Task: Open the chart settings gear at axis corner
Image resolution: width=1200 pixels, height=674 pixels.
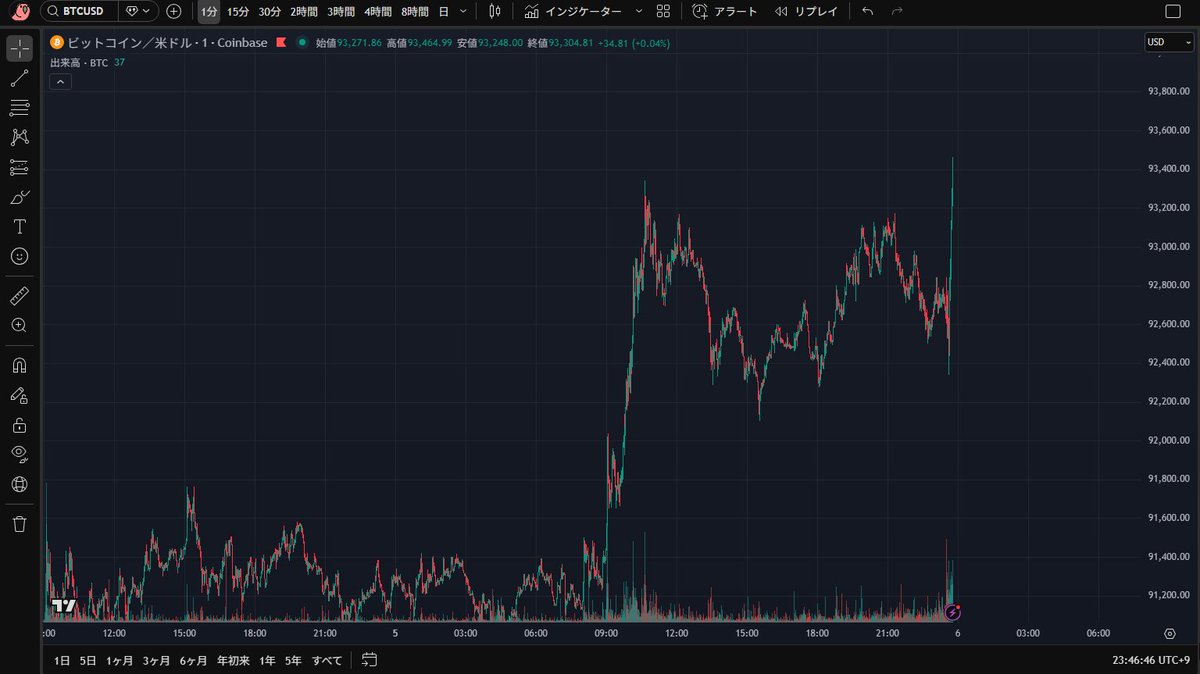Action: click(1169, 633)
